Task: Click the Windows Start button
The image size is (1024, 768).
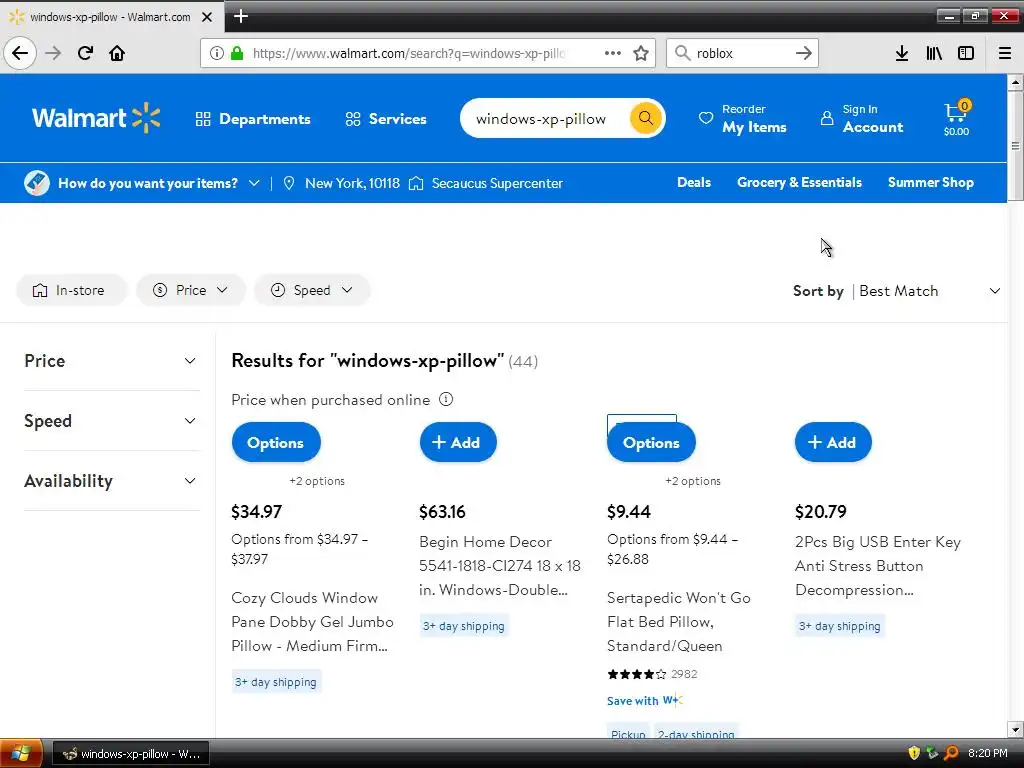Action: (20, 753)
